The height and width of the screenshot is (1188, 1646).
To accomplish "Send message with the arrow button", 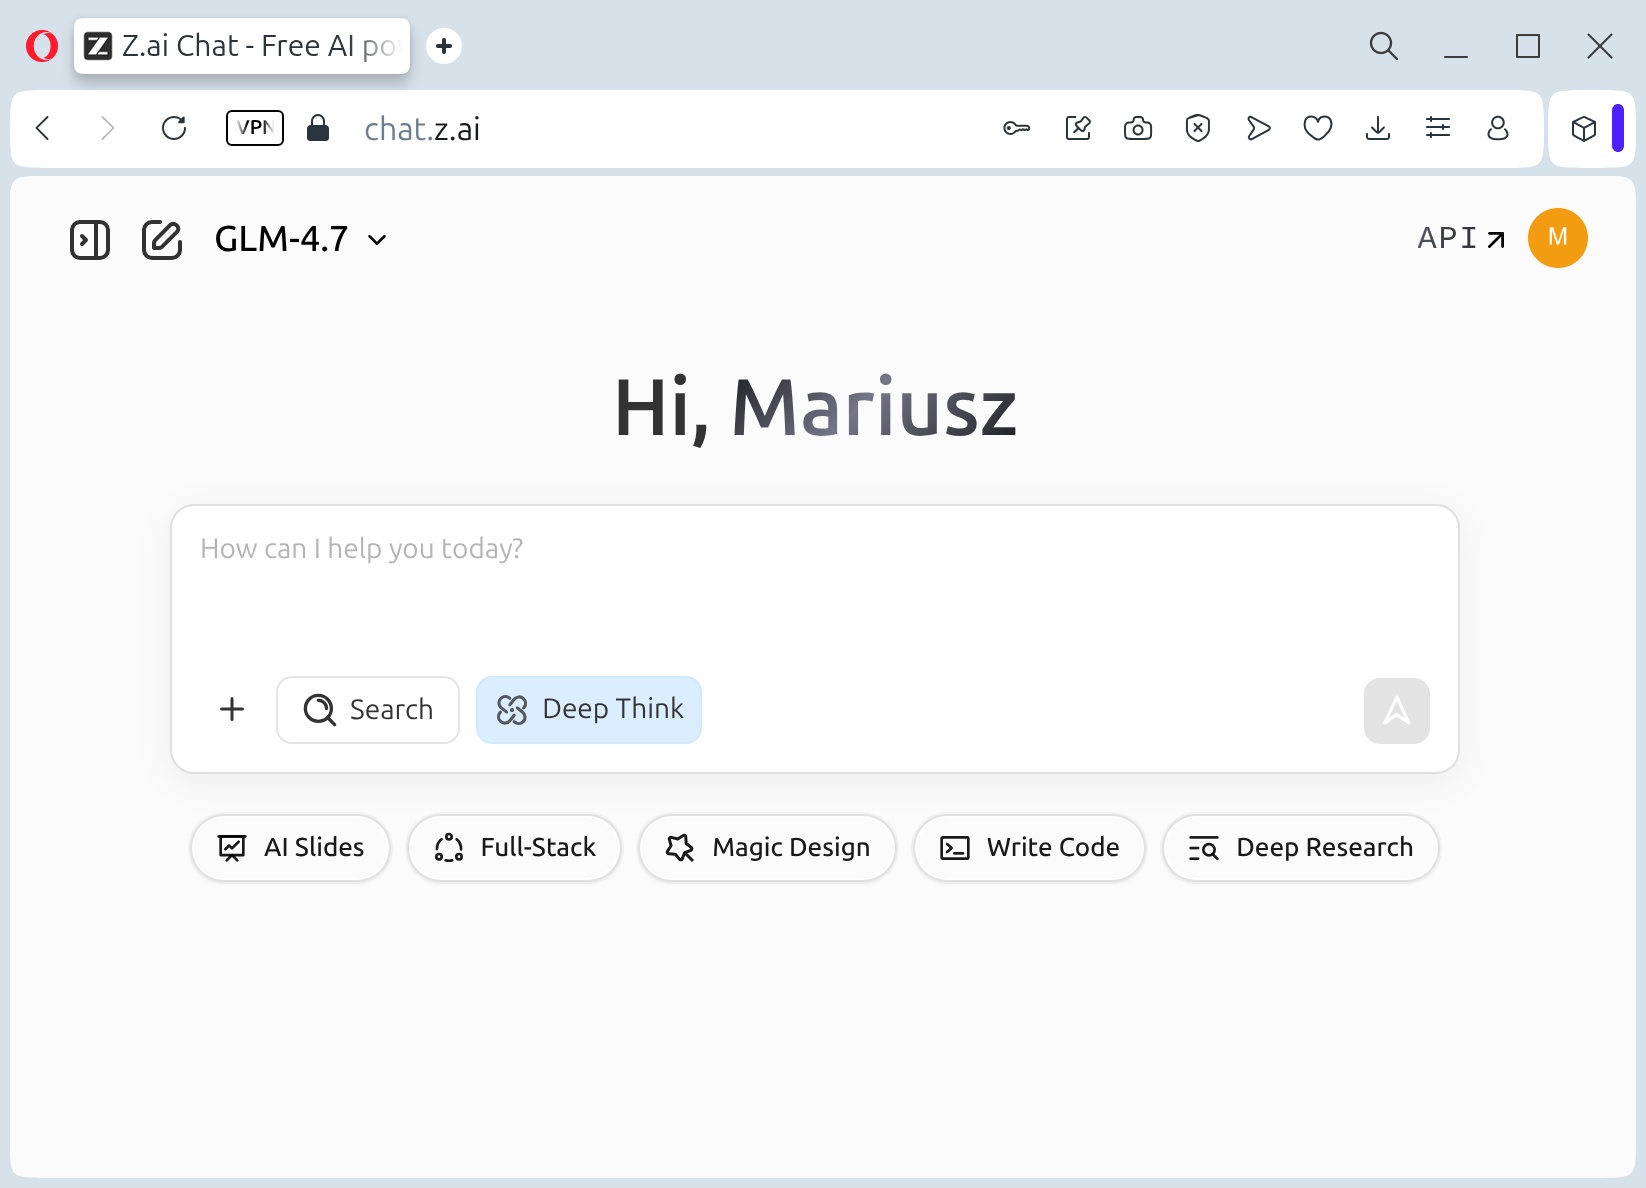I will point(1396,711).
